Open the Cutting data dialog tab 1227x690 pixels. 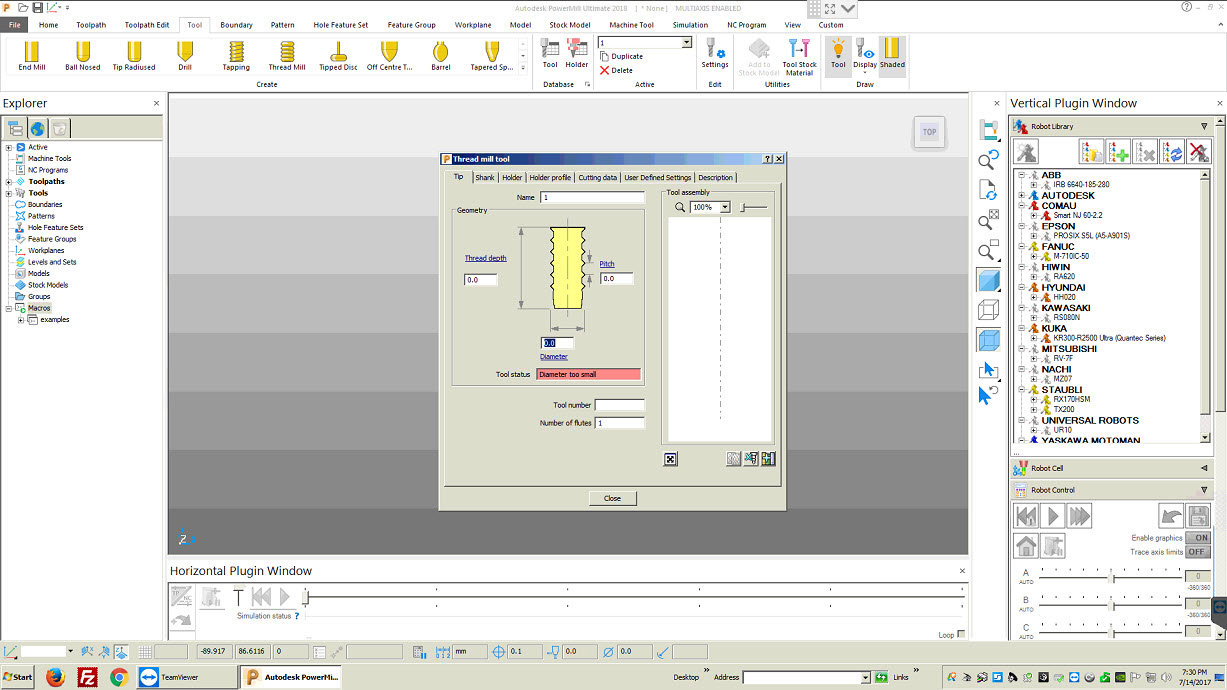point(598,177)
